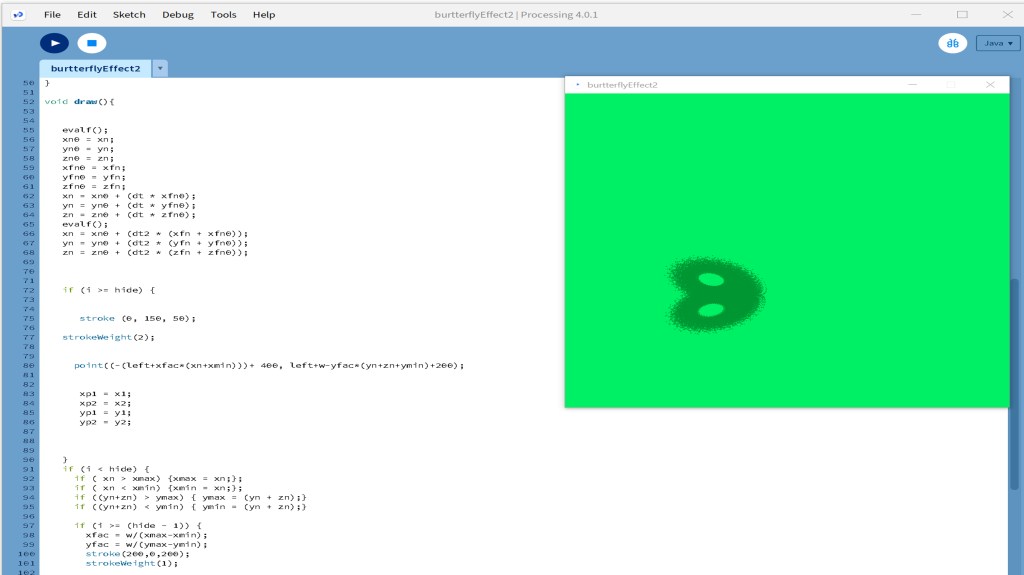The image size is (1024, 575).
Task: Open the Help menu
Action: pos(264,15)
